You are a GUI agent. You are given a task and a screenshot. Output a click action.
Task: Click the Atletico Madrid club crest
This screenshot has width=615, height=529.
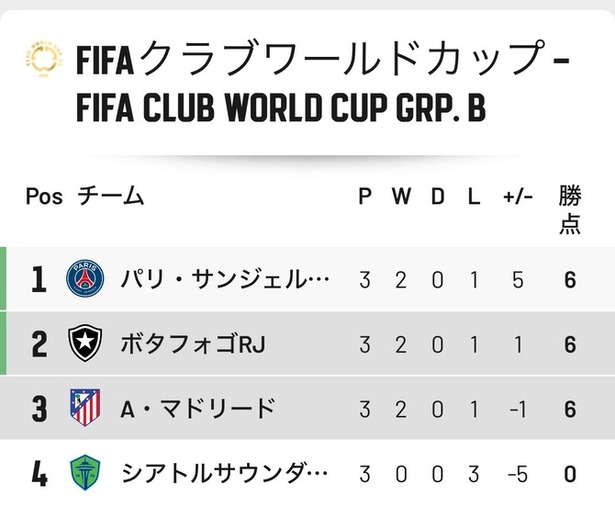84,408
